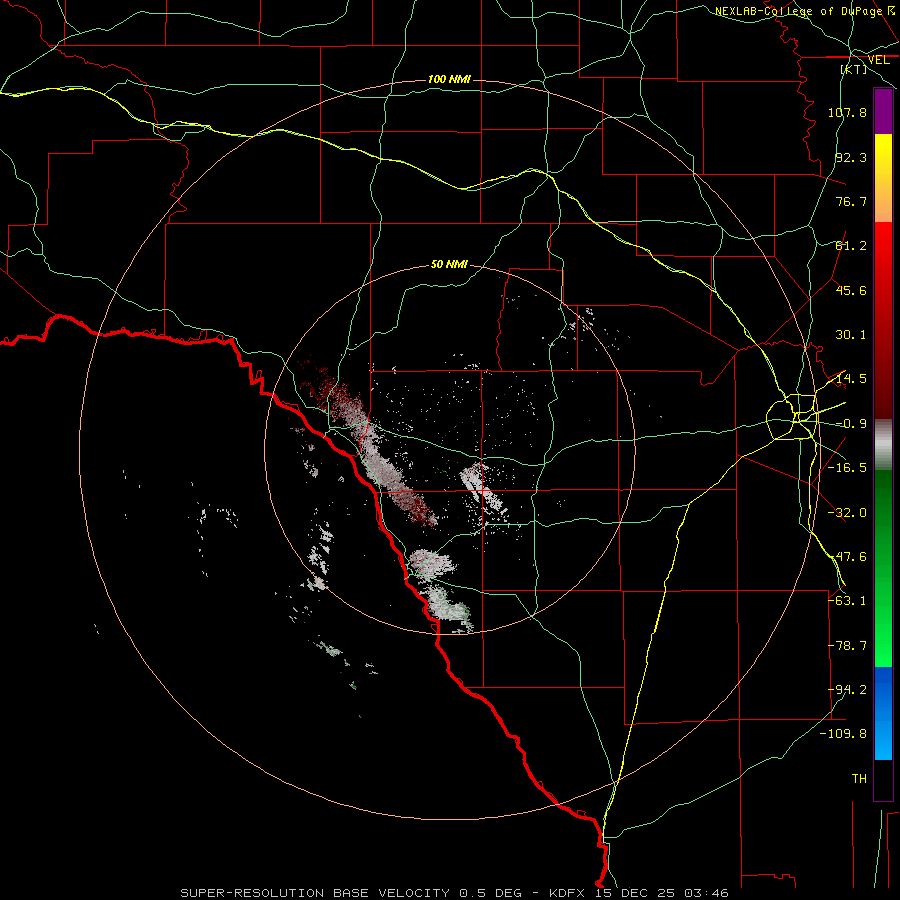Screen dimensions: 900x900
Task: Click the -47.6 velocity scale value
Action: (x=847, y=557)
